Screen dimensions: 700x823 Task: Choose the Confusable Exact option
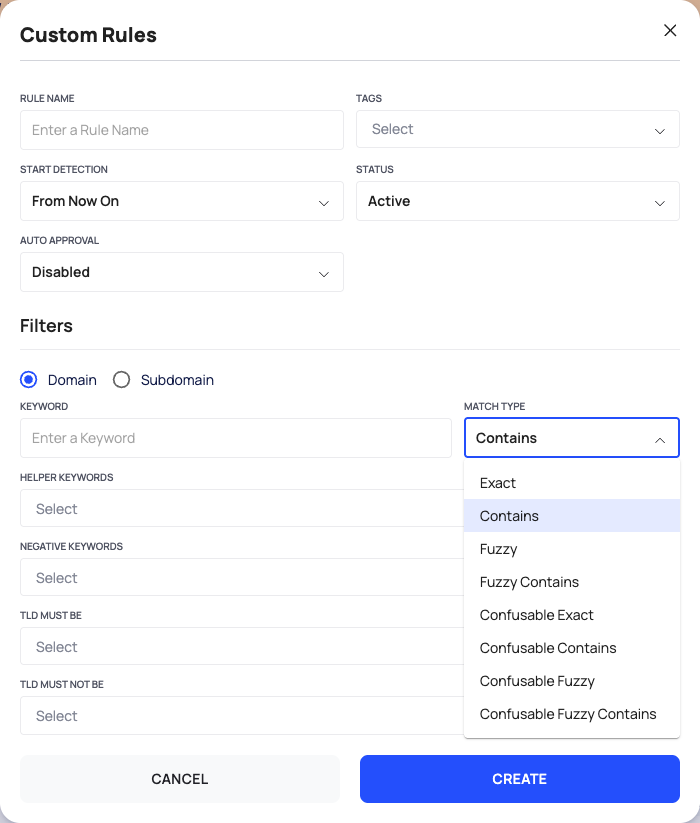(x=572, y=615)
